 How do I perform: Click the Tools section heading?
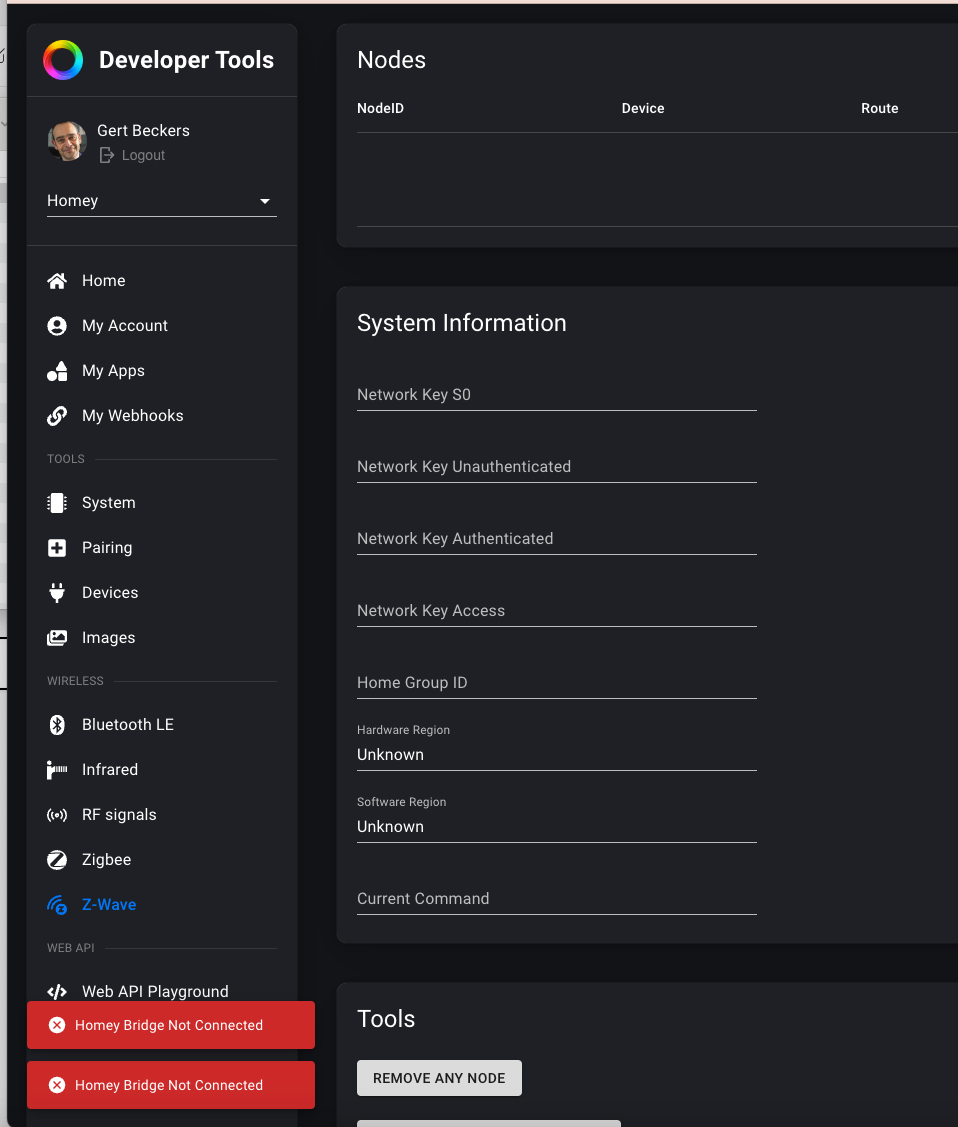tap(386, 1019)
